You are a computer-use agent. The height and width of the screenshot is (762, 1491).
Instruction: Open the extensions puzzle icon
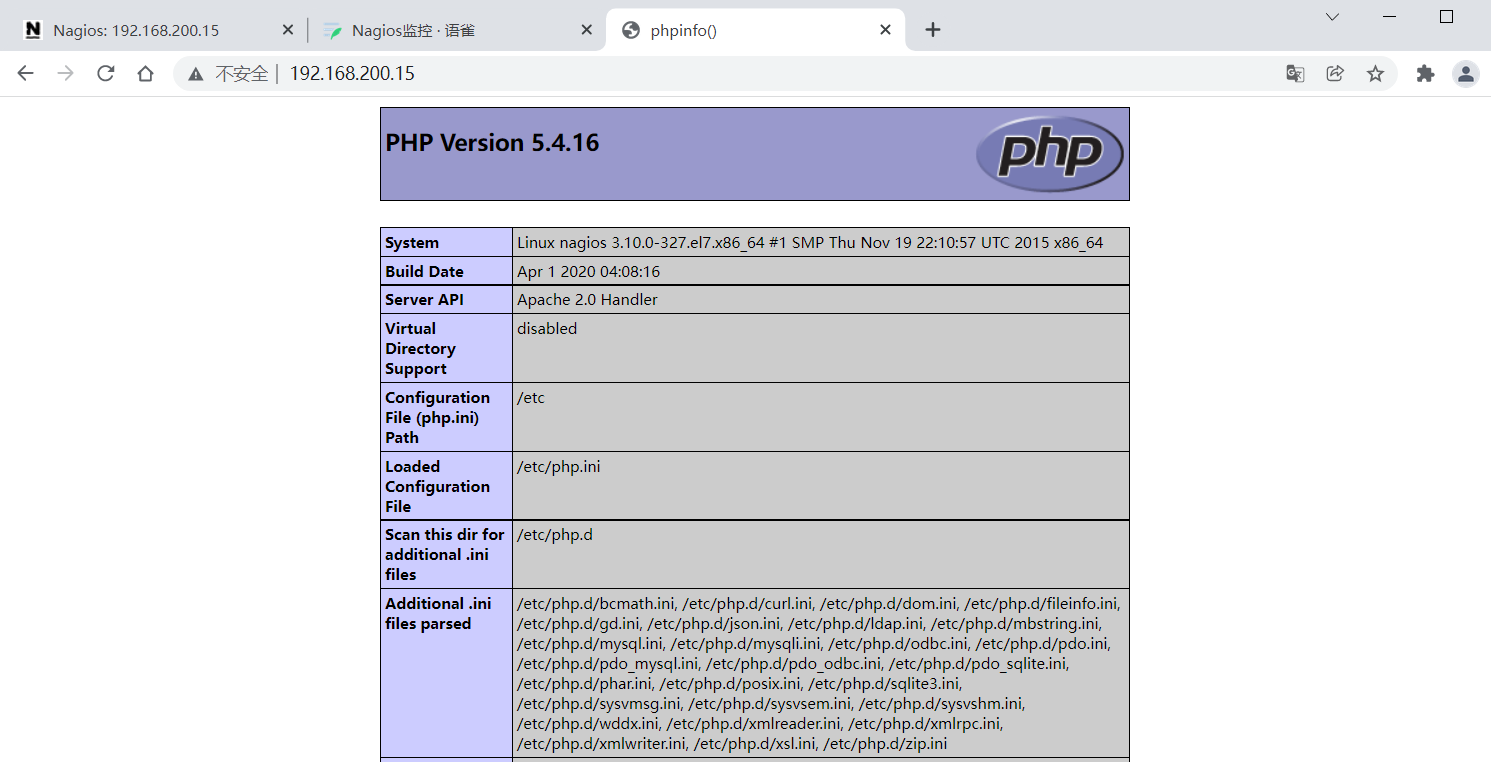pyautogui.click(x=1426, y=73)
